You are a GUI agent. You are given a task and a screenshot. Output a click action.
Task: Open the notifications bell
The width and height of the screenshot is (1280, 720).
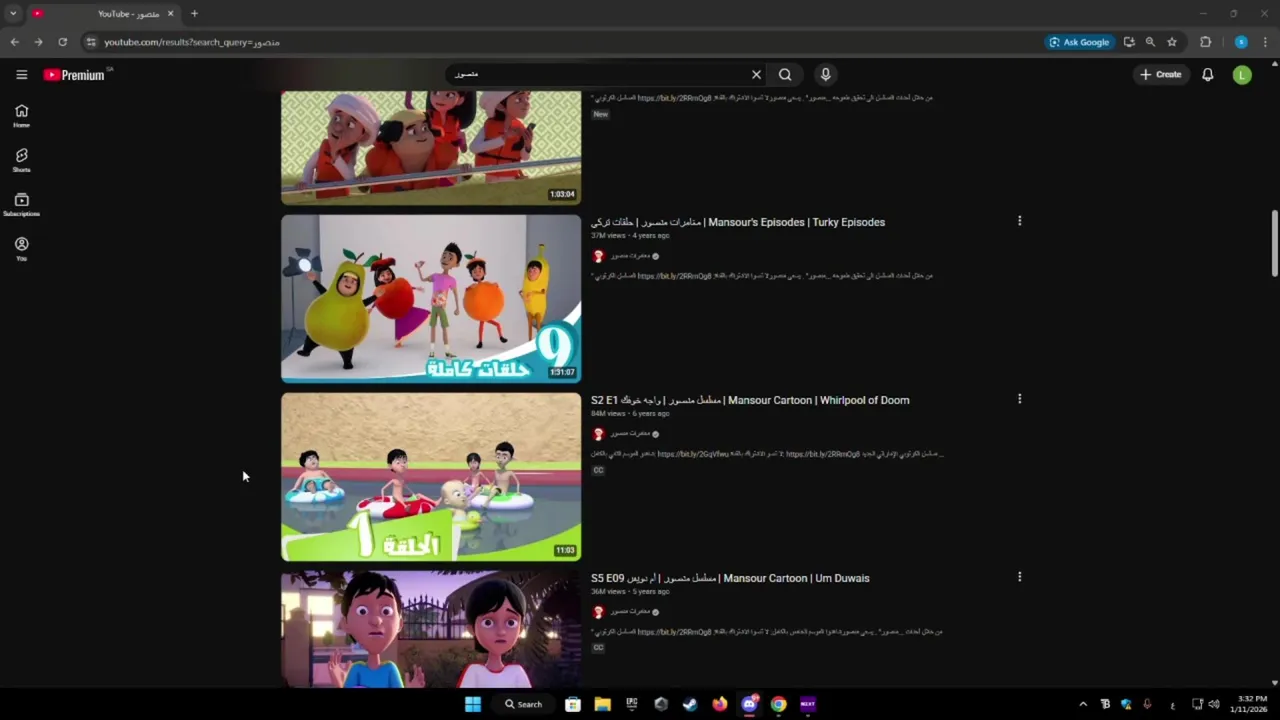pos(1207,74)
